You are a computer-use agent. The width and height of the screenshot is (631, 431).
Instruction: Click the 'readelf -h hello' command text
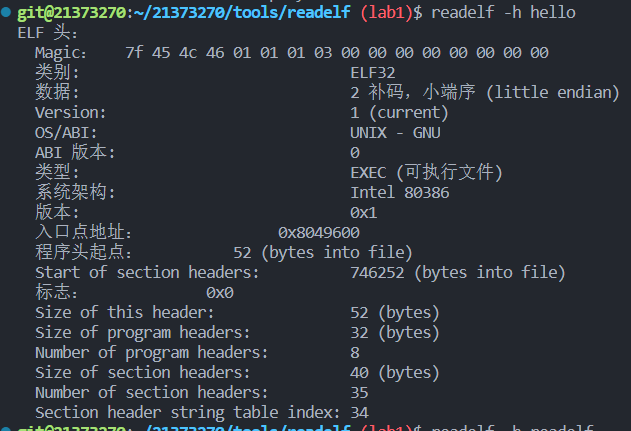[x=503, y=12]
